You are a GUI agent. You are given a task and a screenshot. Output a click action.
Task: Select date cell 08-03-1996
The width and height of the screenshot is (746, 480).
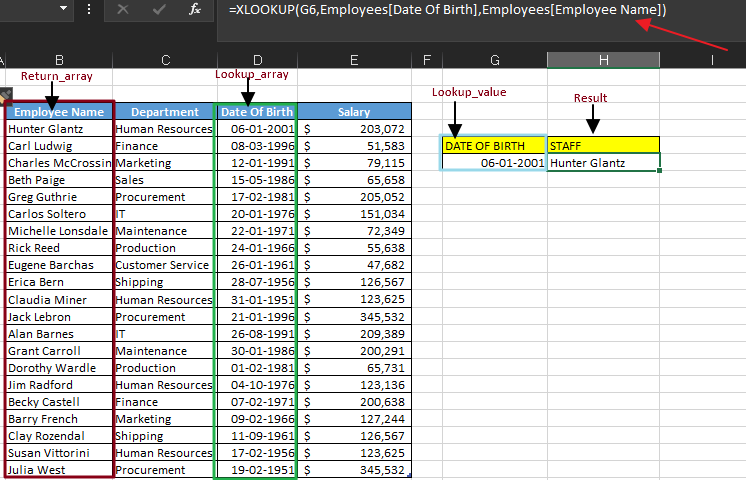coord(257,146)
